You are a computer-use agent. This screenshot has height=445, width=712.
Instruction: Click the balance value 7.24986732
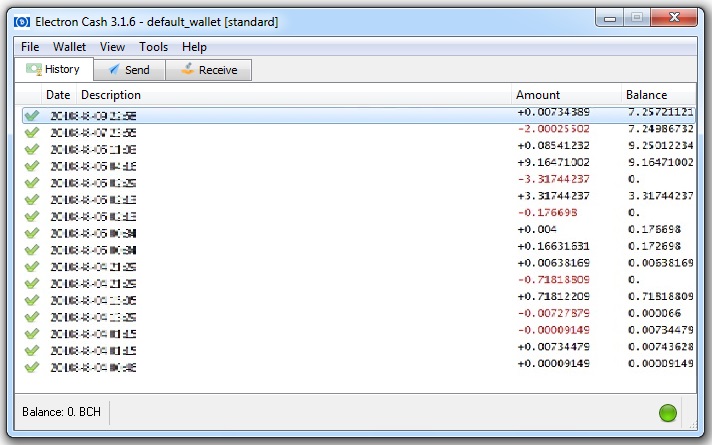point(661,129)
